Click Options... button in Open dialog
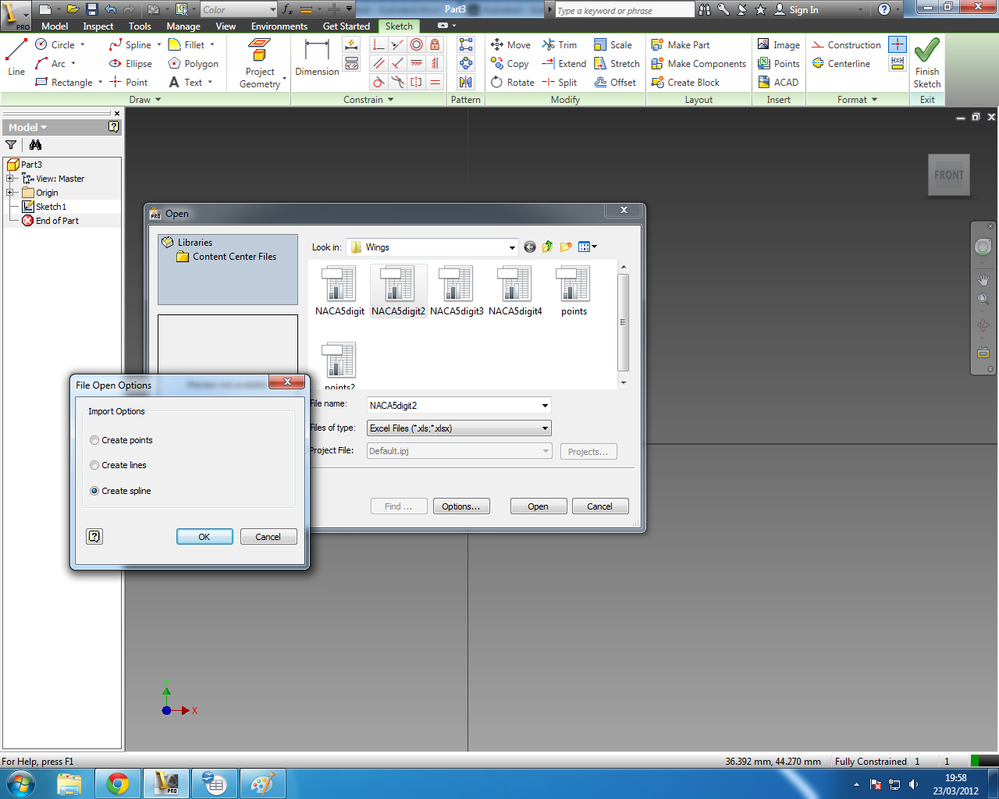999x799 pixels. click(x=461, y=506)
